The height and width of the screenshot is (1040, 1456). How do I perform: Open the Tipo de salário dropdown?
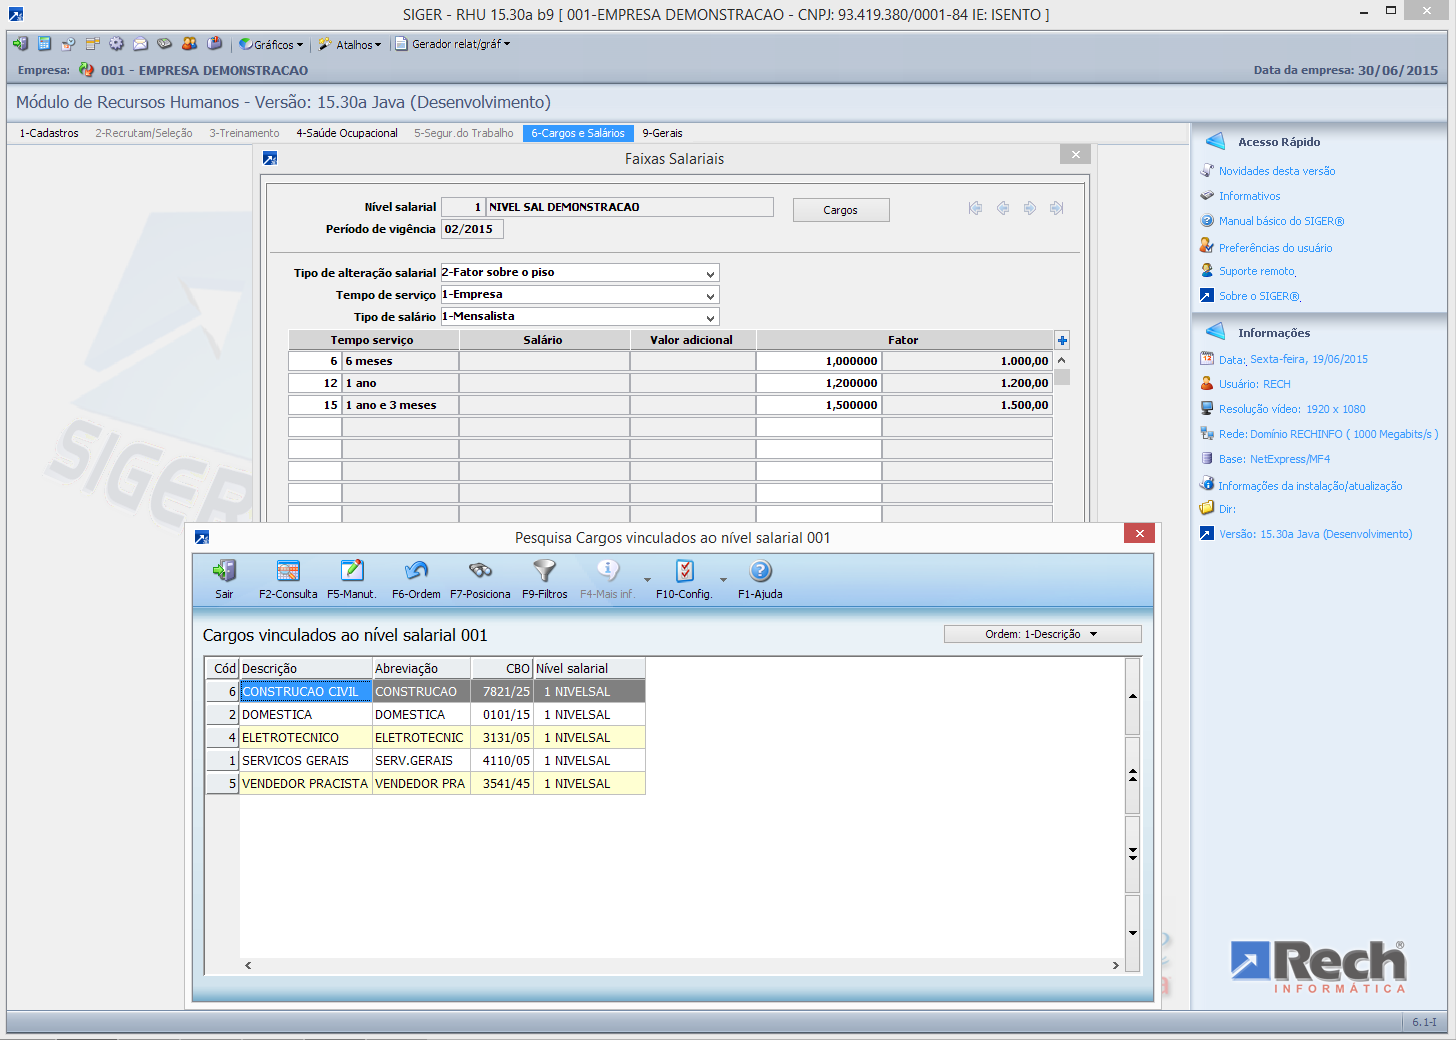[x=710, y=318]
